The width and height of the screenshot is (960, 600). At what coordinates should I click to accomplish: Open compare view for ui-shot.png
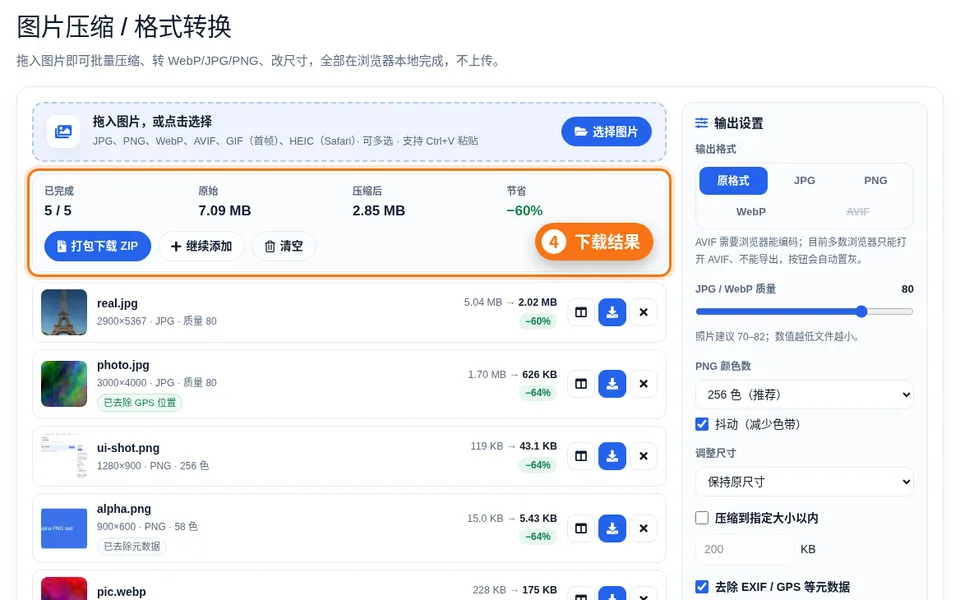click(x=581, y=456)
